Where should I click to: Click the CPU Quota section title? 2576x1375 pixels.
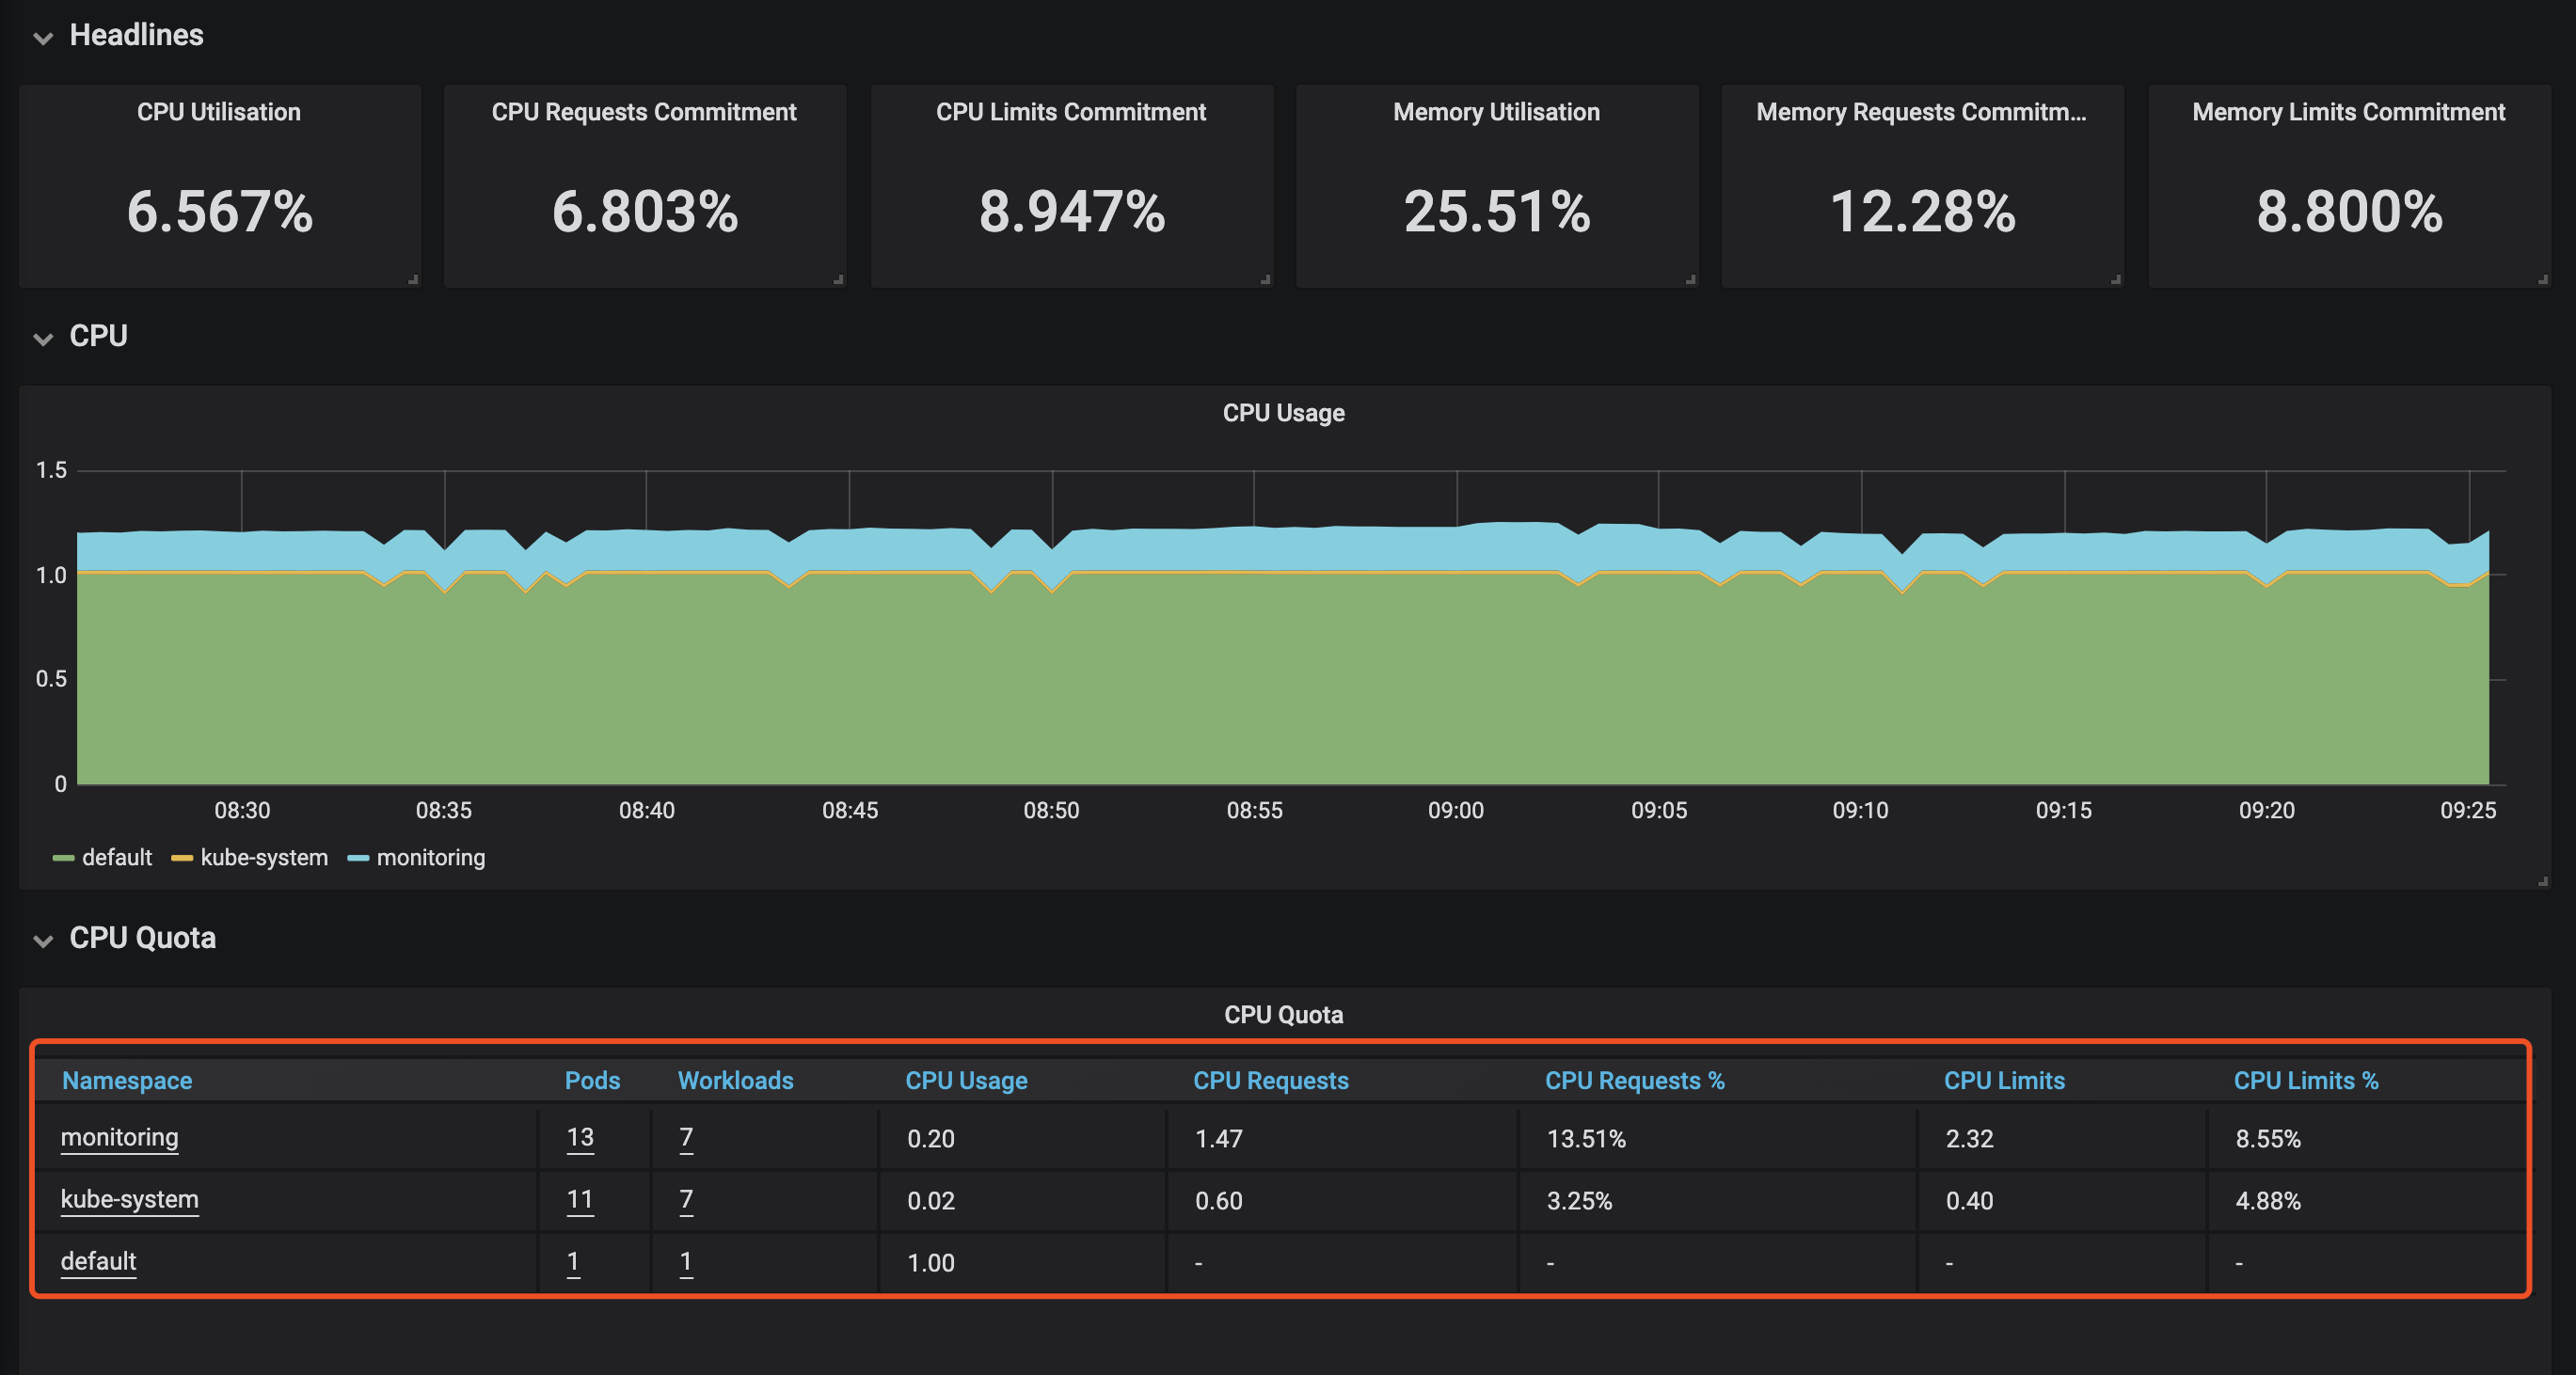[142, 938]
